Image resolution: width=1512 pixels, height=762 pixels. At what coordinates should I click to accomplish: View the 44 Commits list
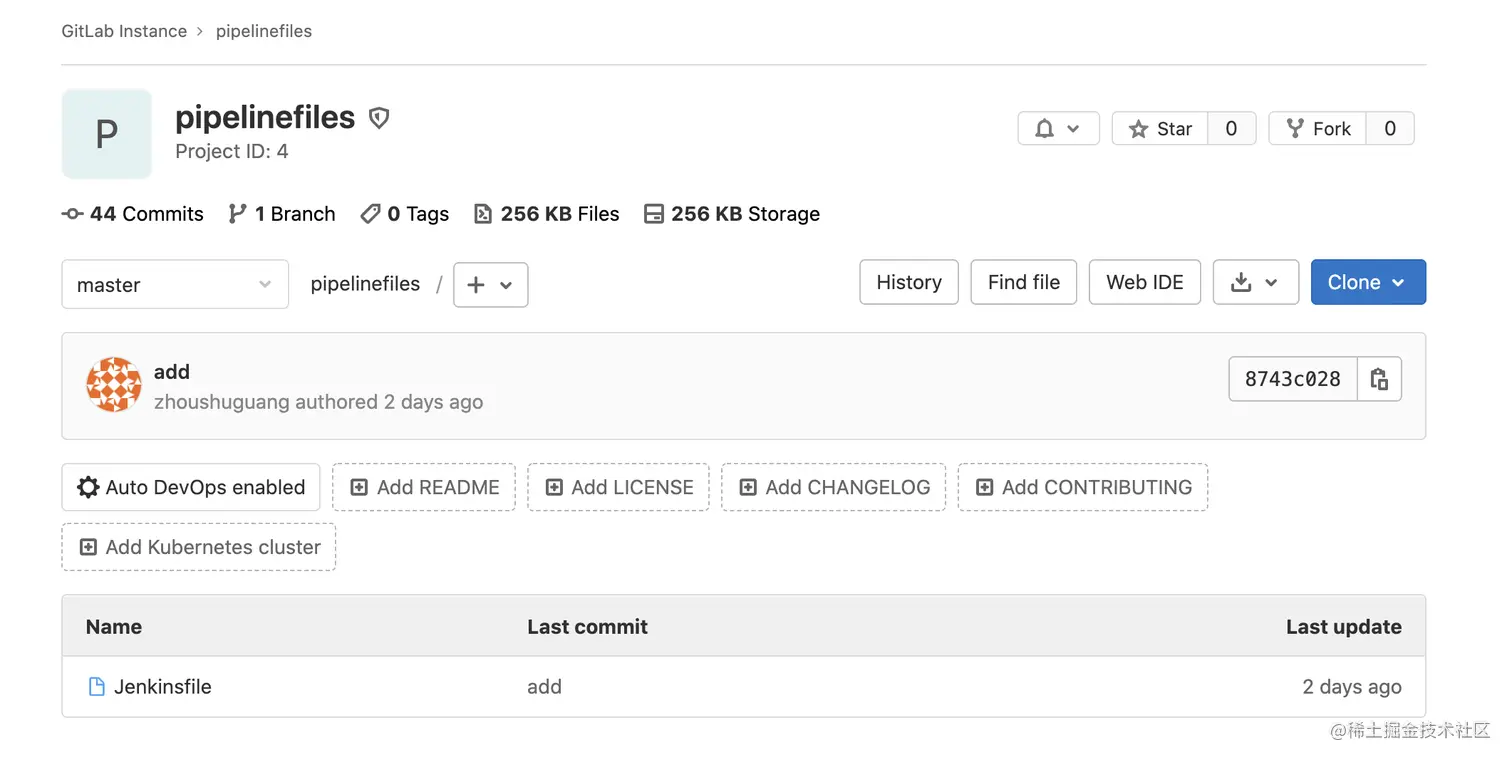(x=132, y=213)
